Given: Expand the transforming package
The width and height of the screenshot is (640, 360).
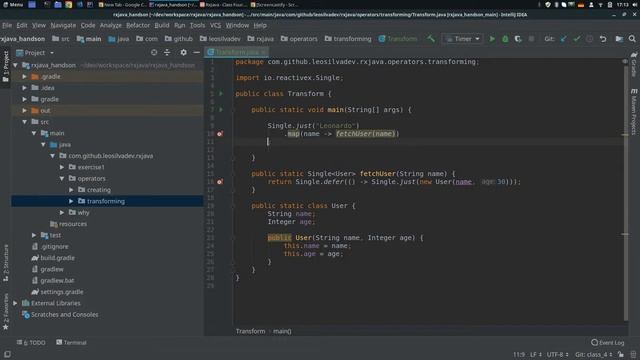Looking at the screenshot, I should [71, 201].
